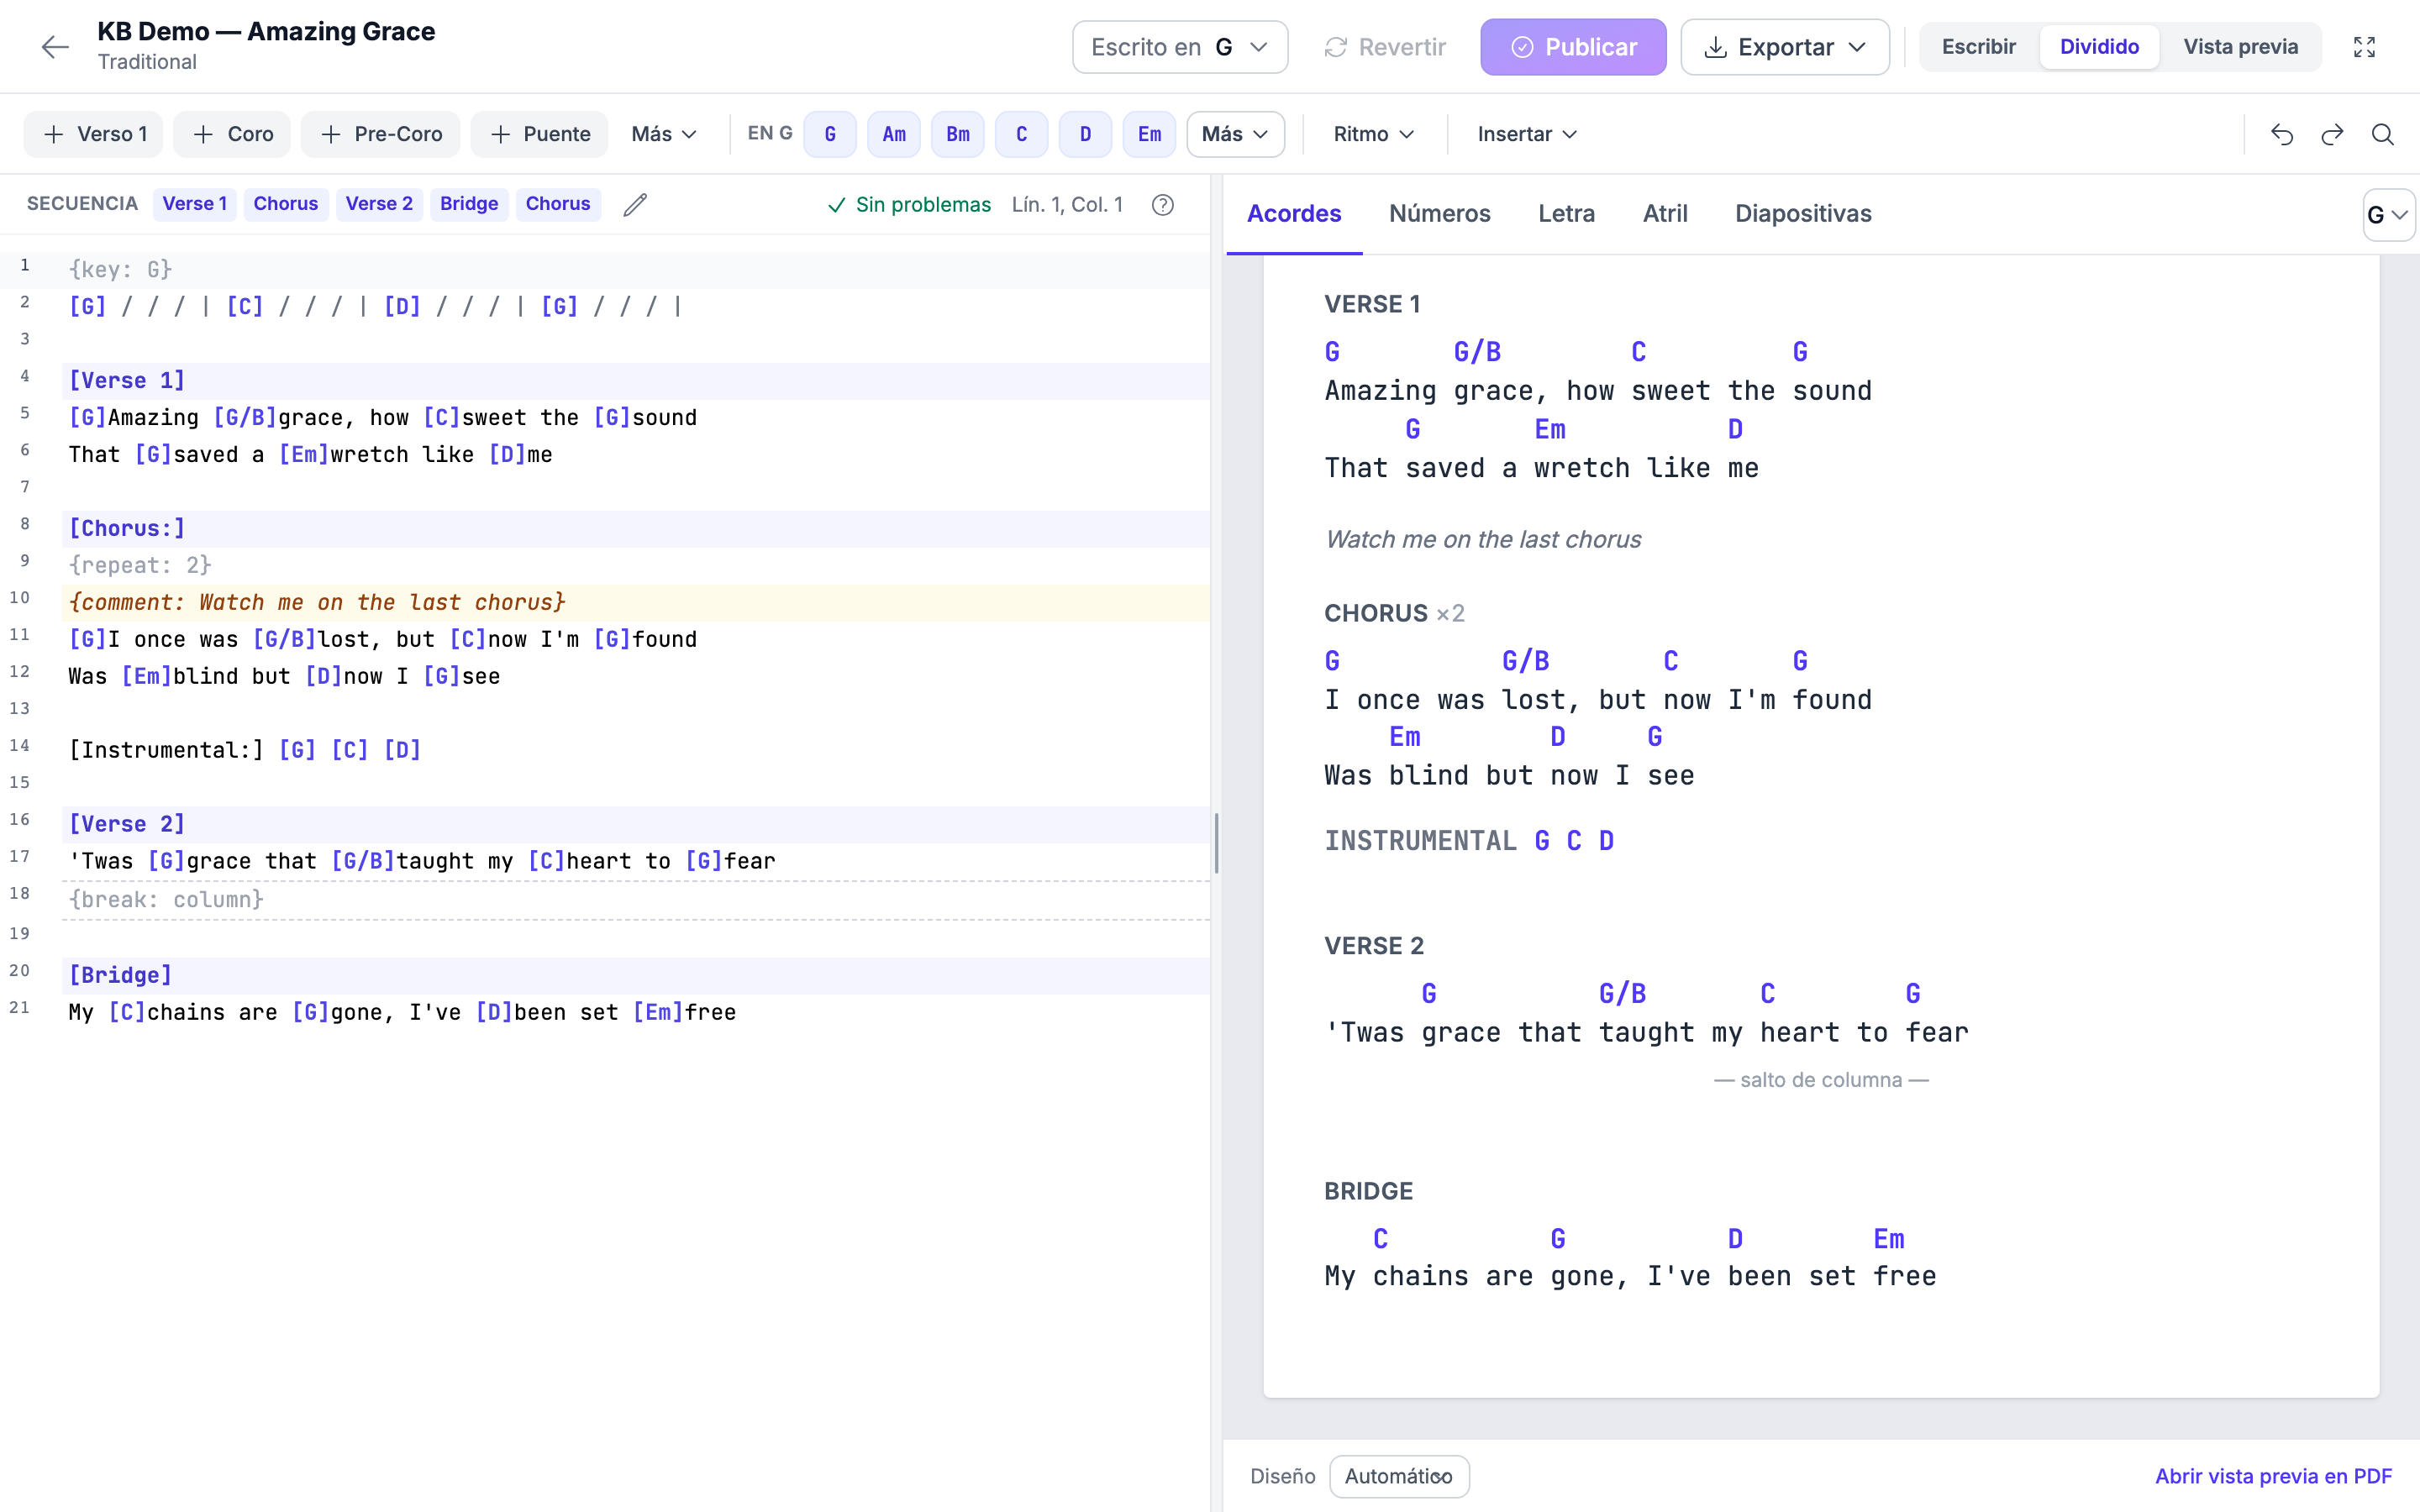This screenshot has height=1512, width=2420.
Task: Open the preview key G dropdown
Action: pos(2388,215)
